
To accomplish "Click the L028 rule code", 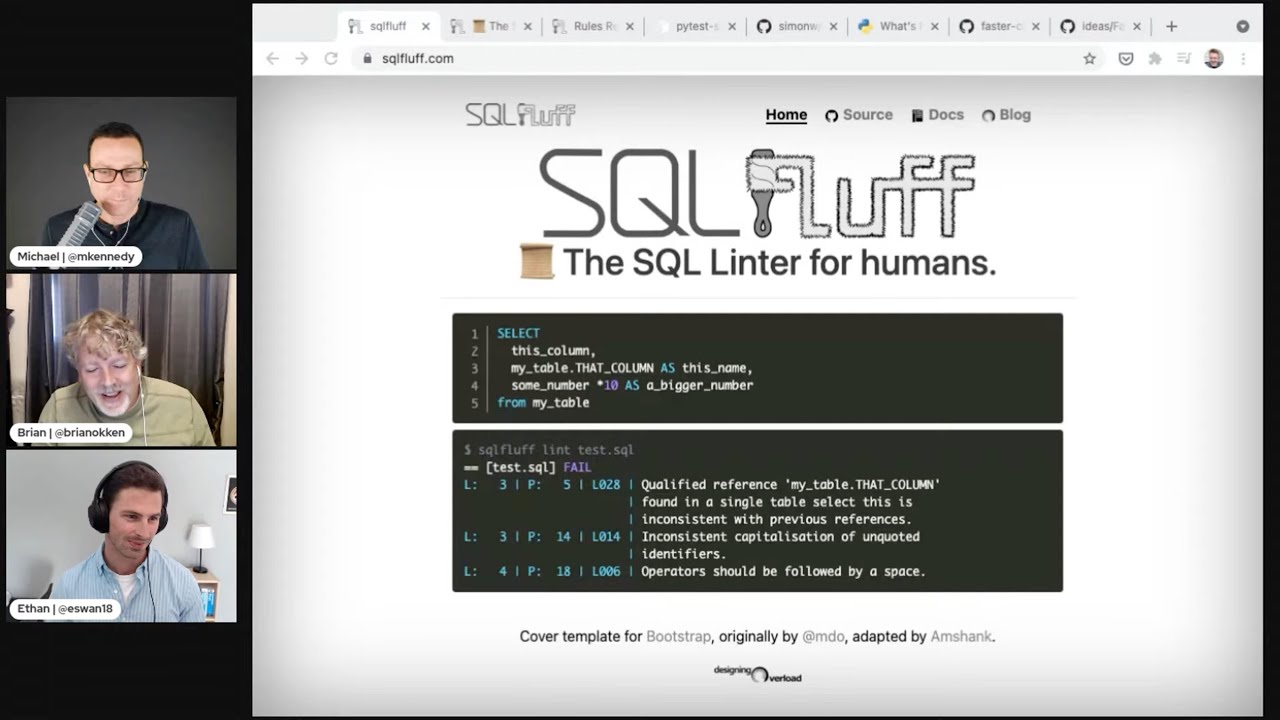I will (606, 485).
